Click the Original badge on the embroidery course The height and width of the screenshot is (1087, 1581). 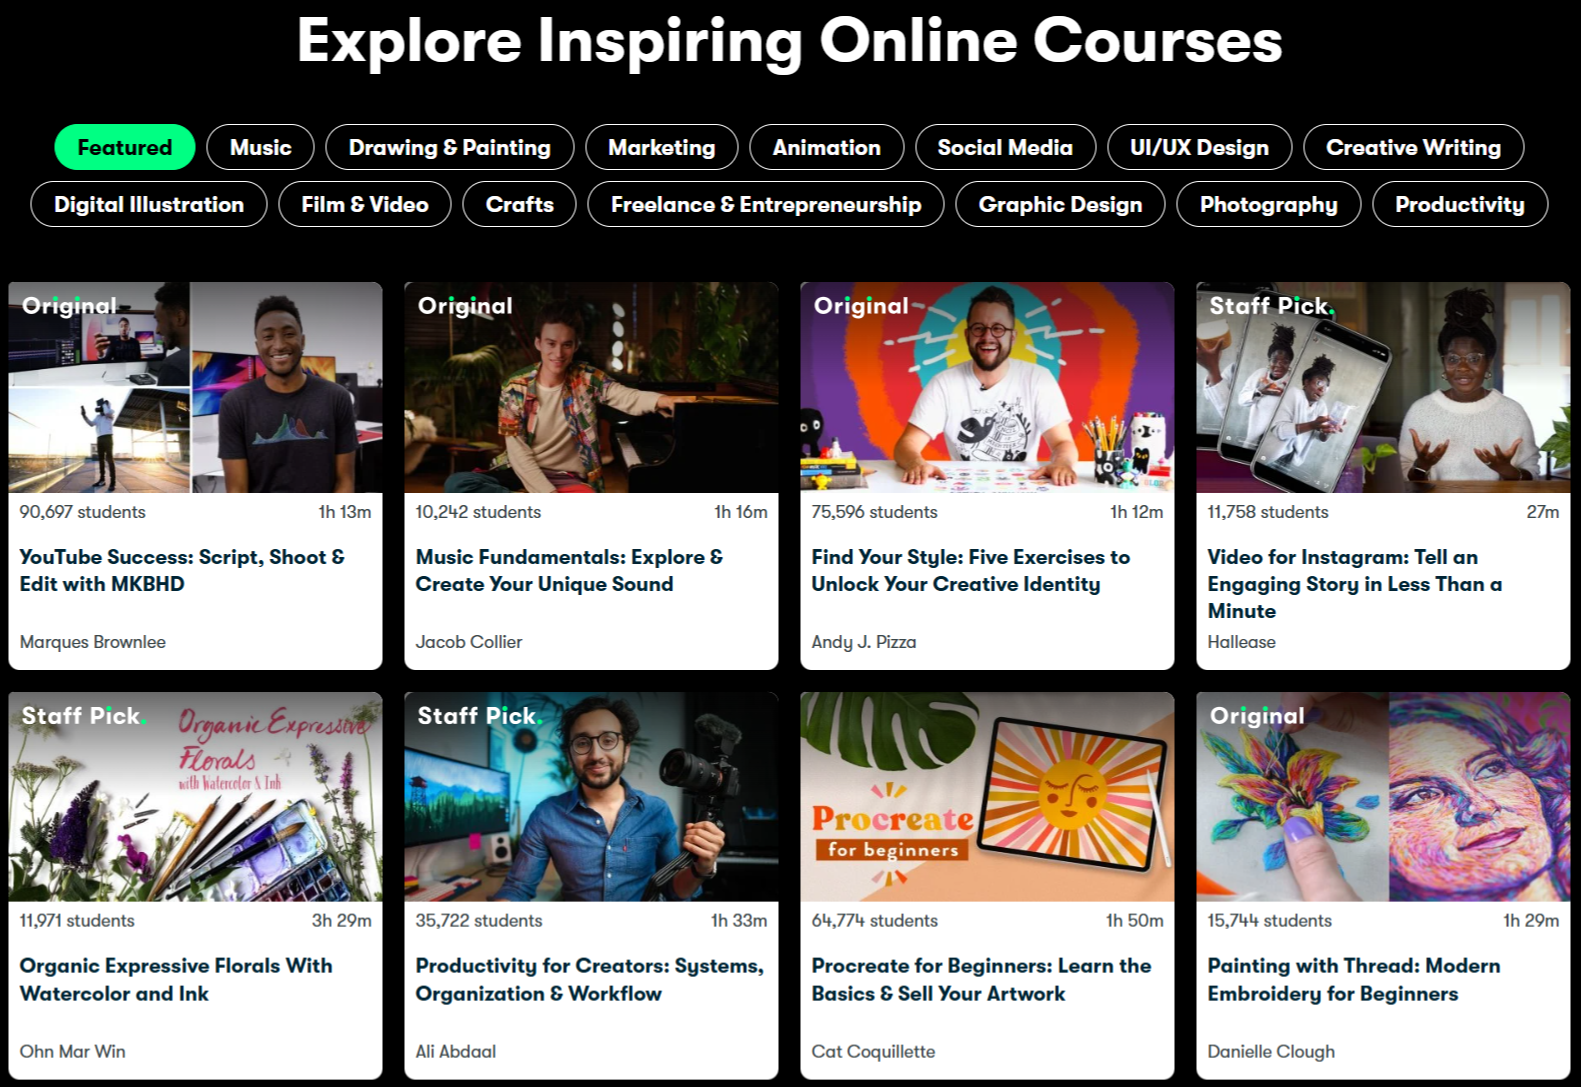coord(1257,716)
